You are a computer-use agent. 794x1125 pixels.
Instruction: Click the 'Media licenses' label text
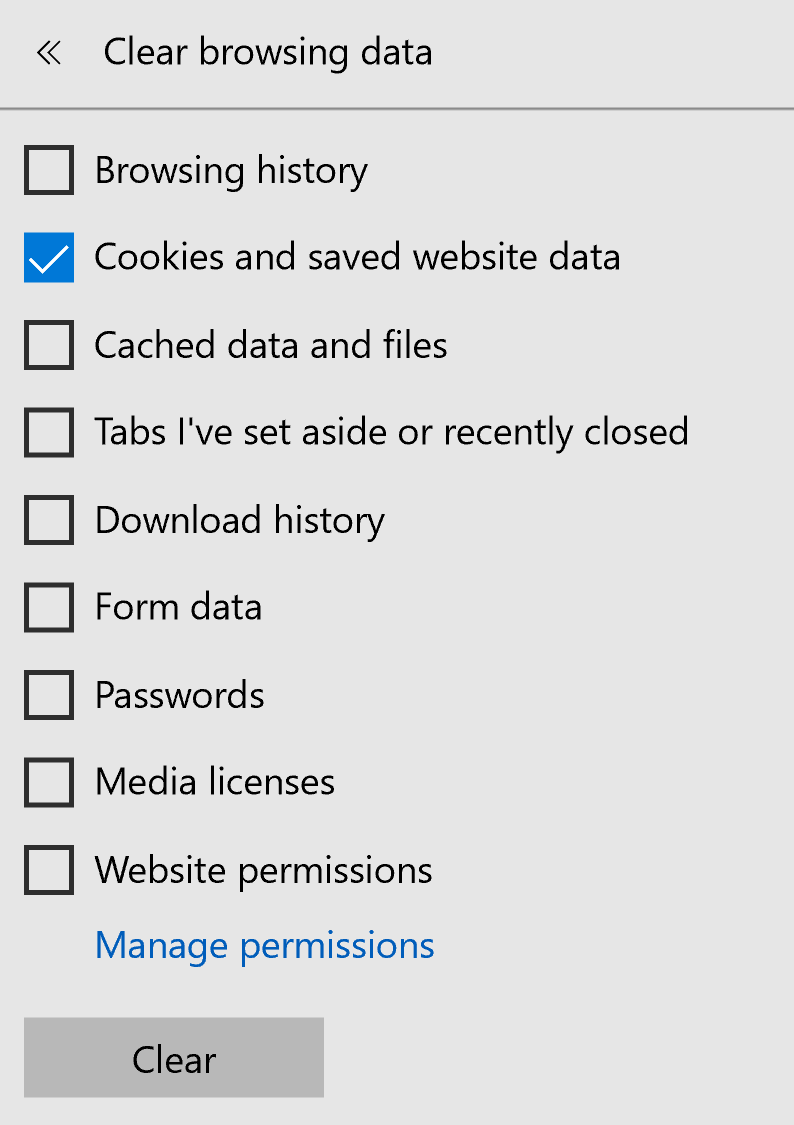pos(215,782)
